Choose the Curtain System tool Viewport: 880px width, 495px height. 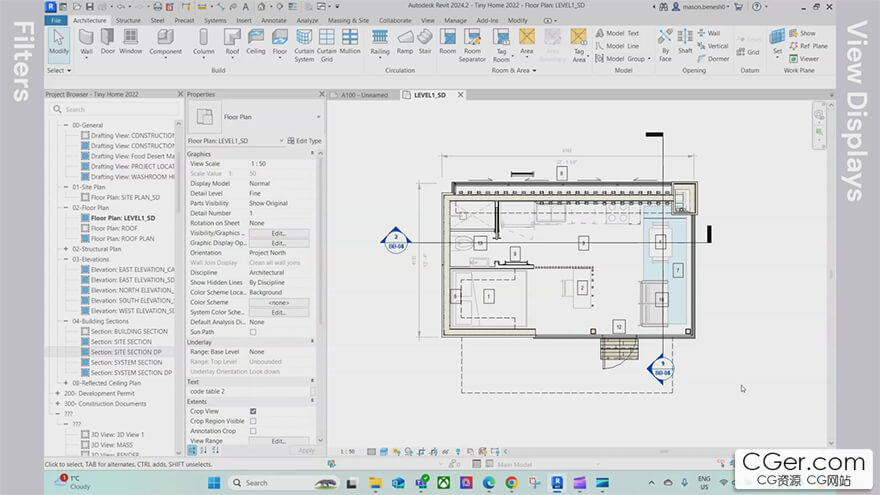point(304,45)
